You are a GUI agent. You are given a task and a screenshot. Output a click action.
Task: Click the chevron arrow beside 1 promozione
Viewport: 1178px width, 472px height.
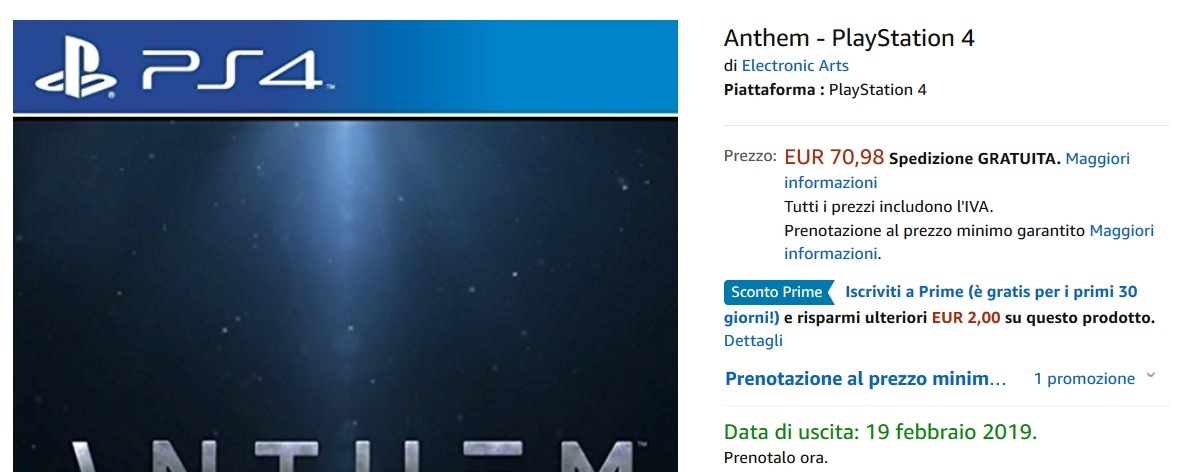[1150, 376]
